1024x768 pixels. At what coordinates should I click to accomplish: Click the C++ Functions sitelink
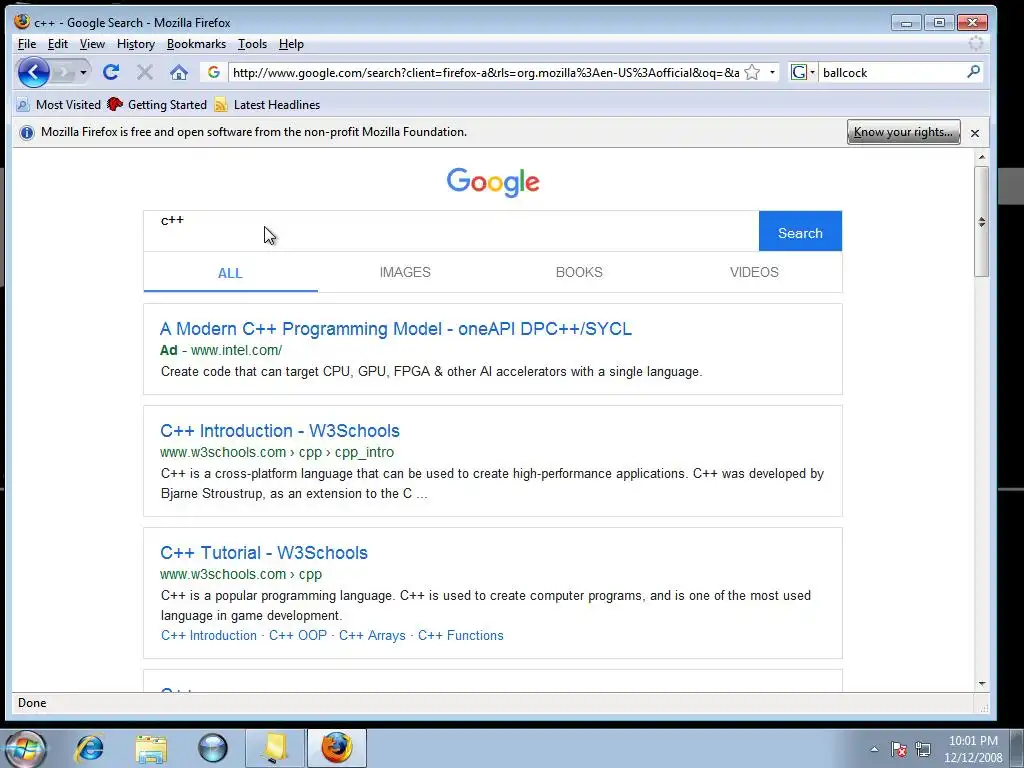pyautogui.click(x=460, y=635)
